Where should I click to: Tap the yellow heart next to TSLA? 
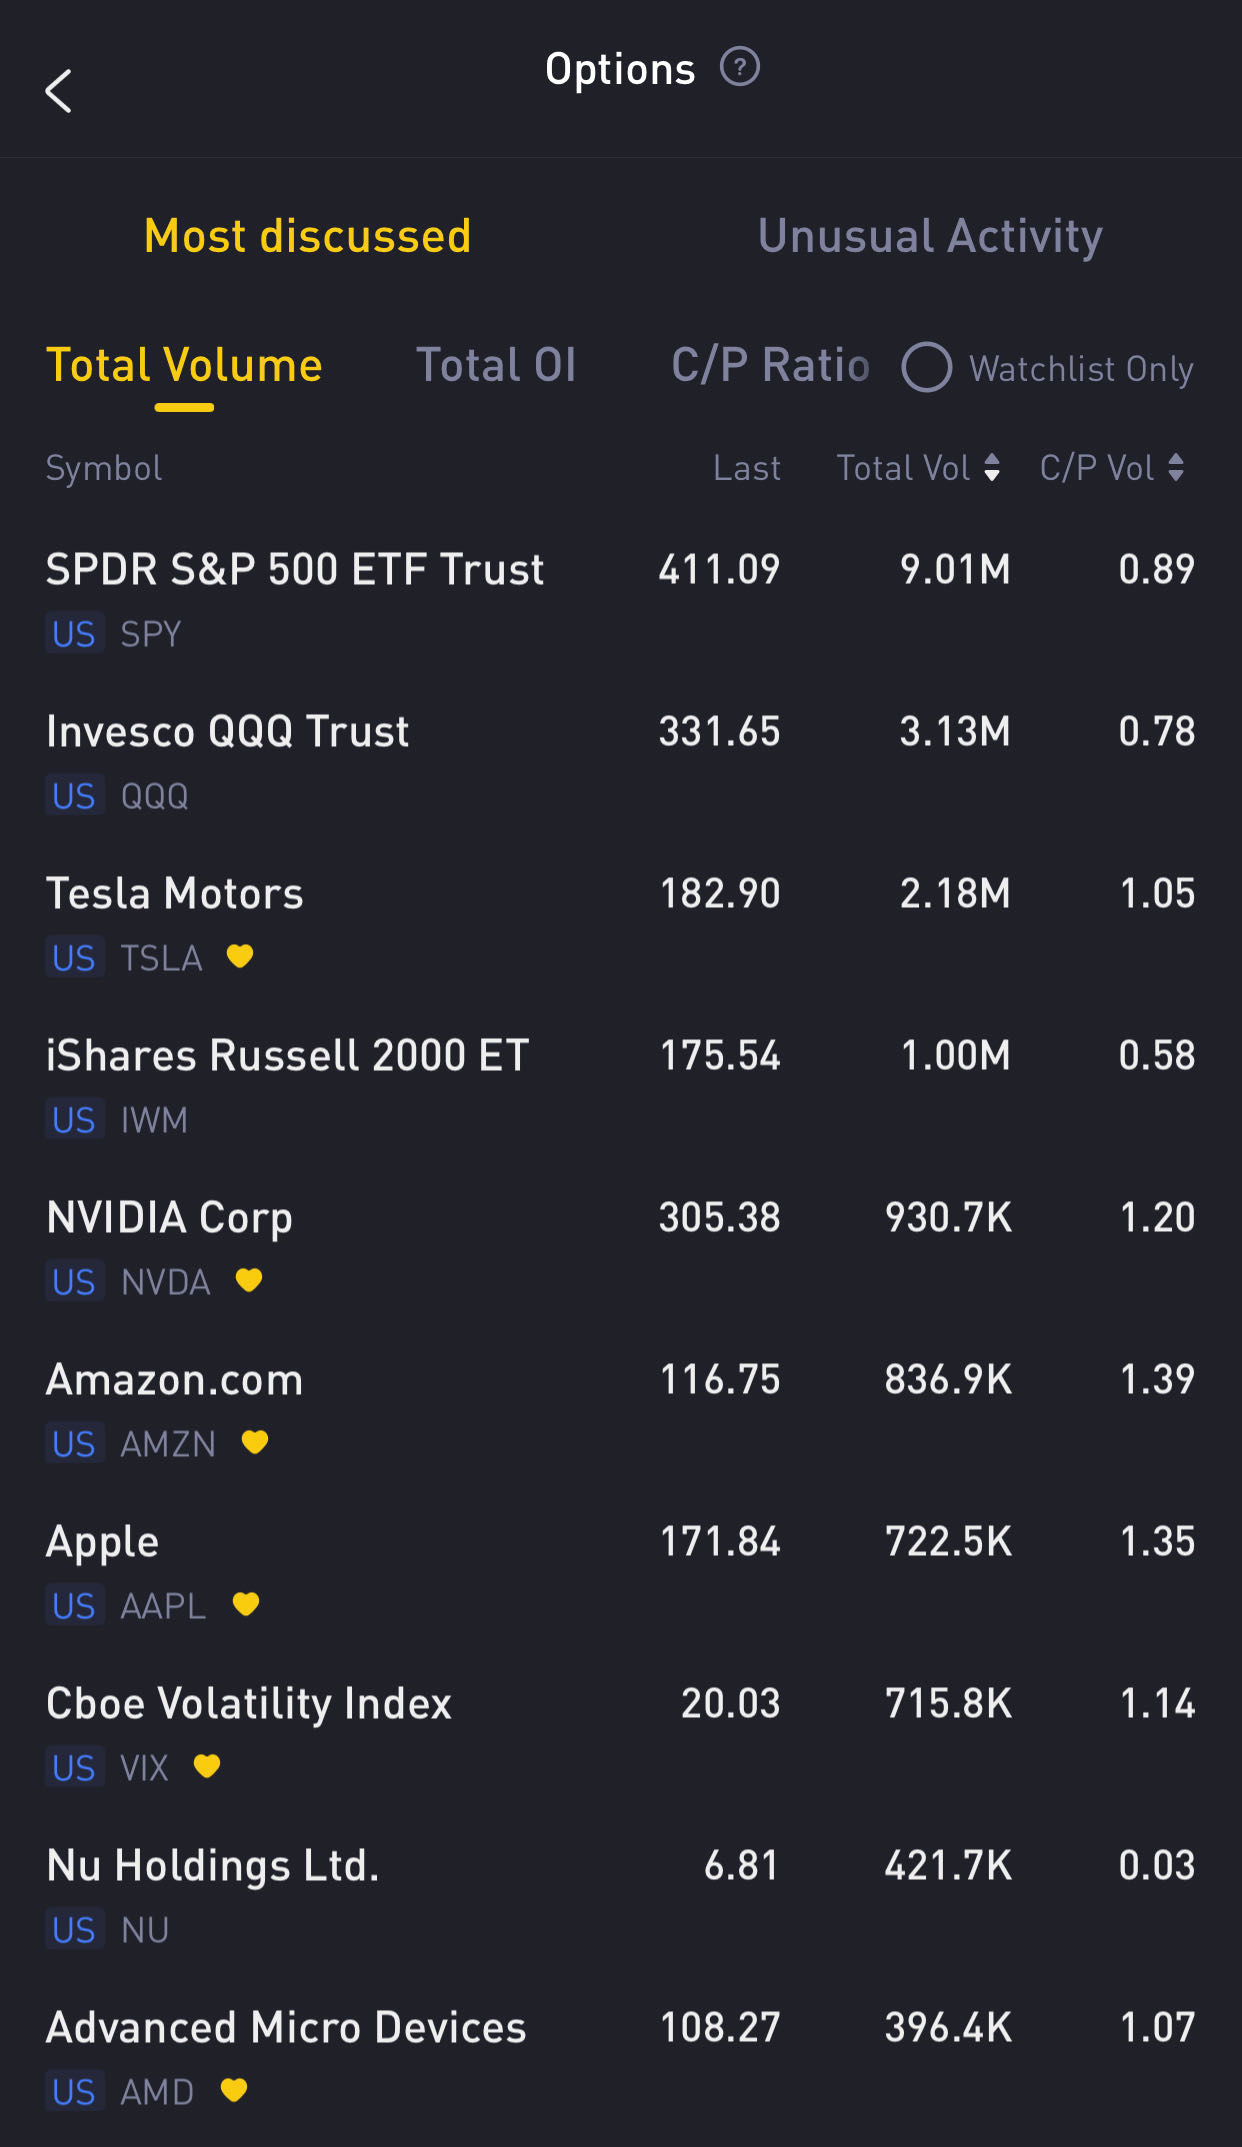240,956
